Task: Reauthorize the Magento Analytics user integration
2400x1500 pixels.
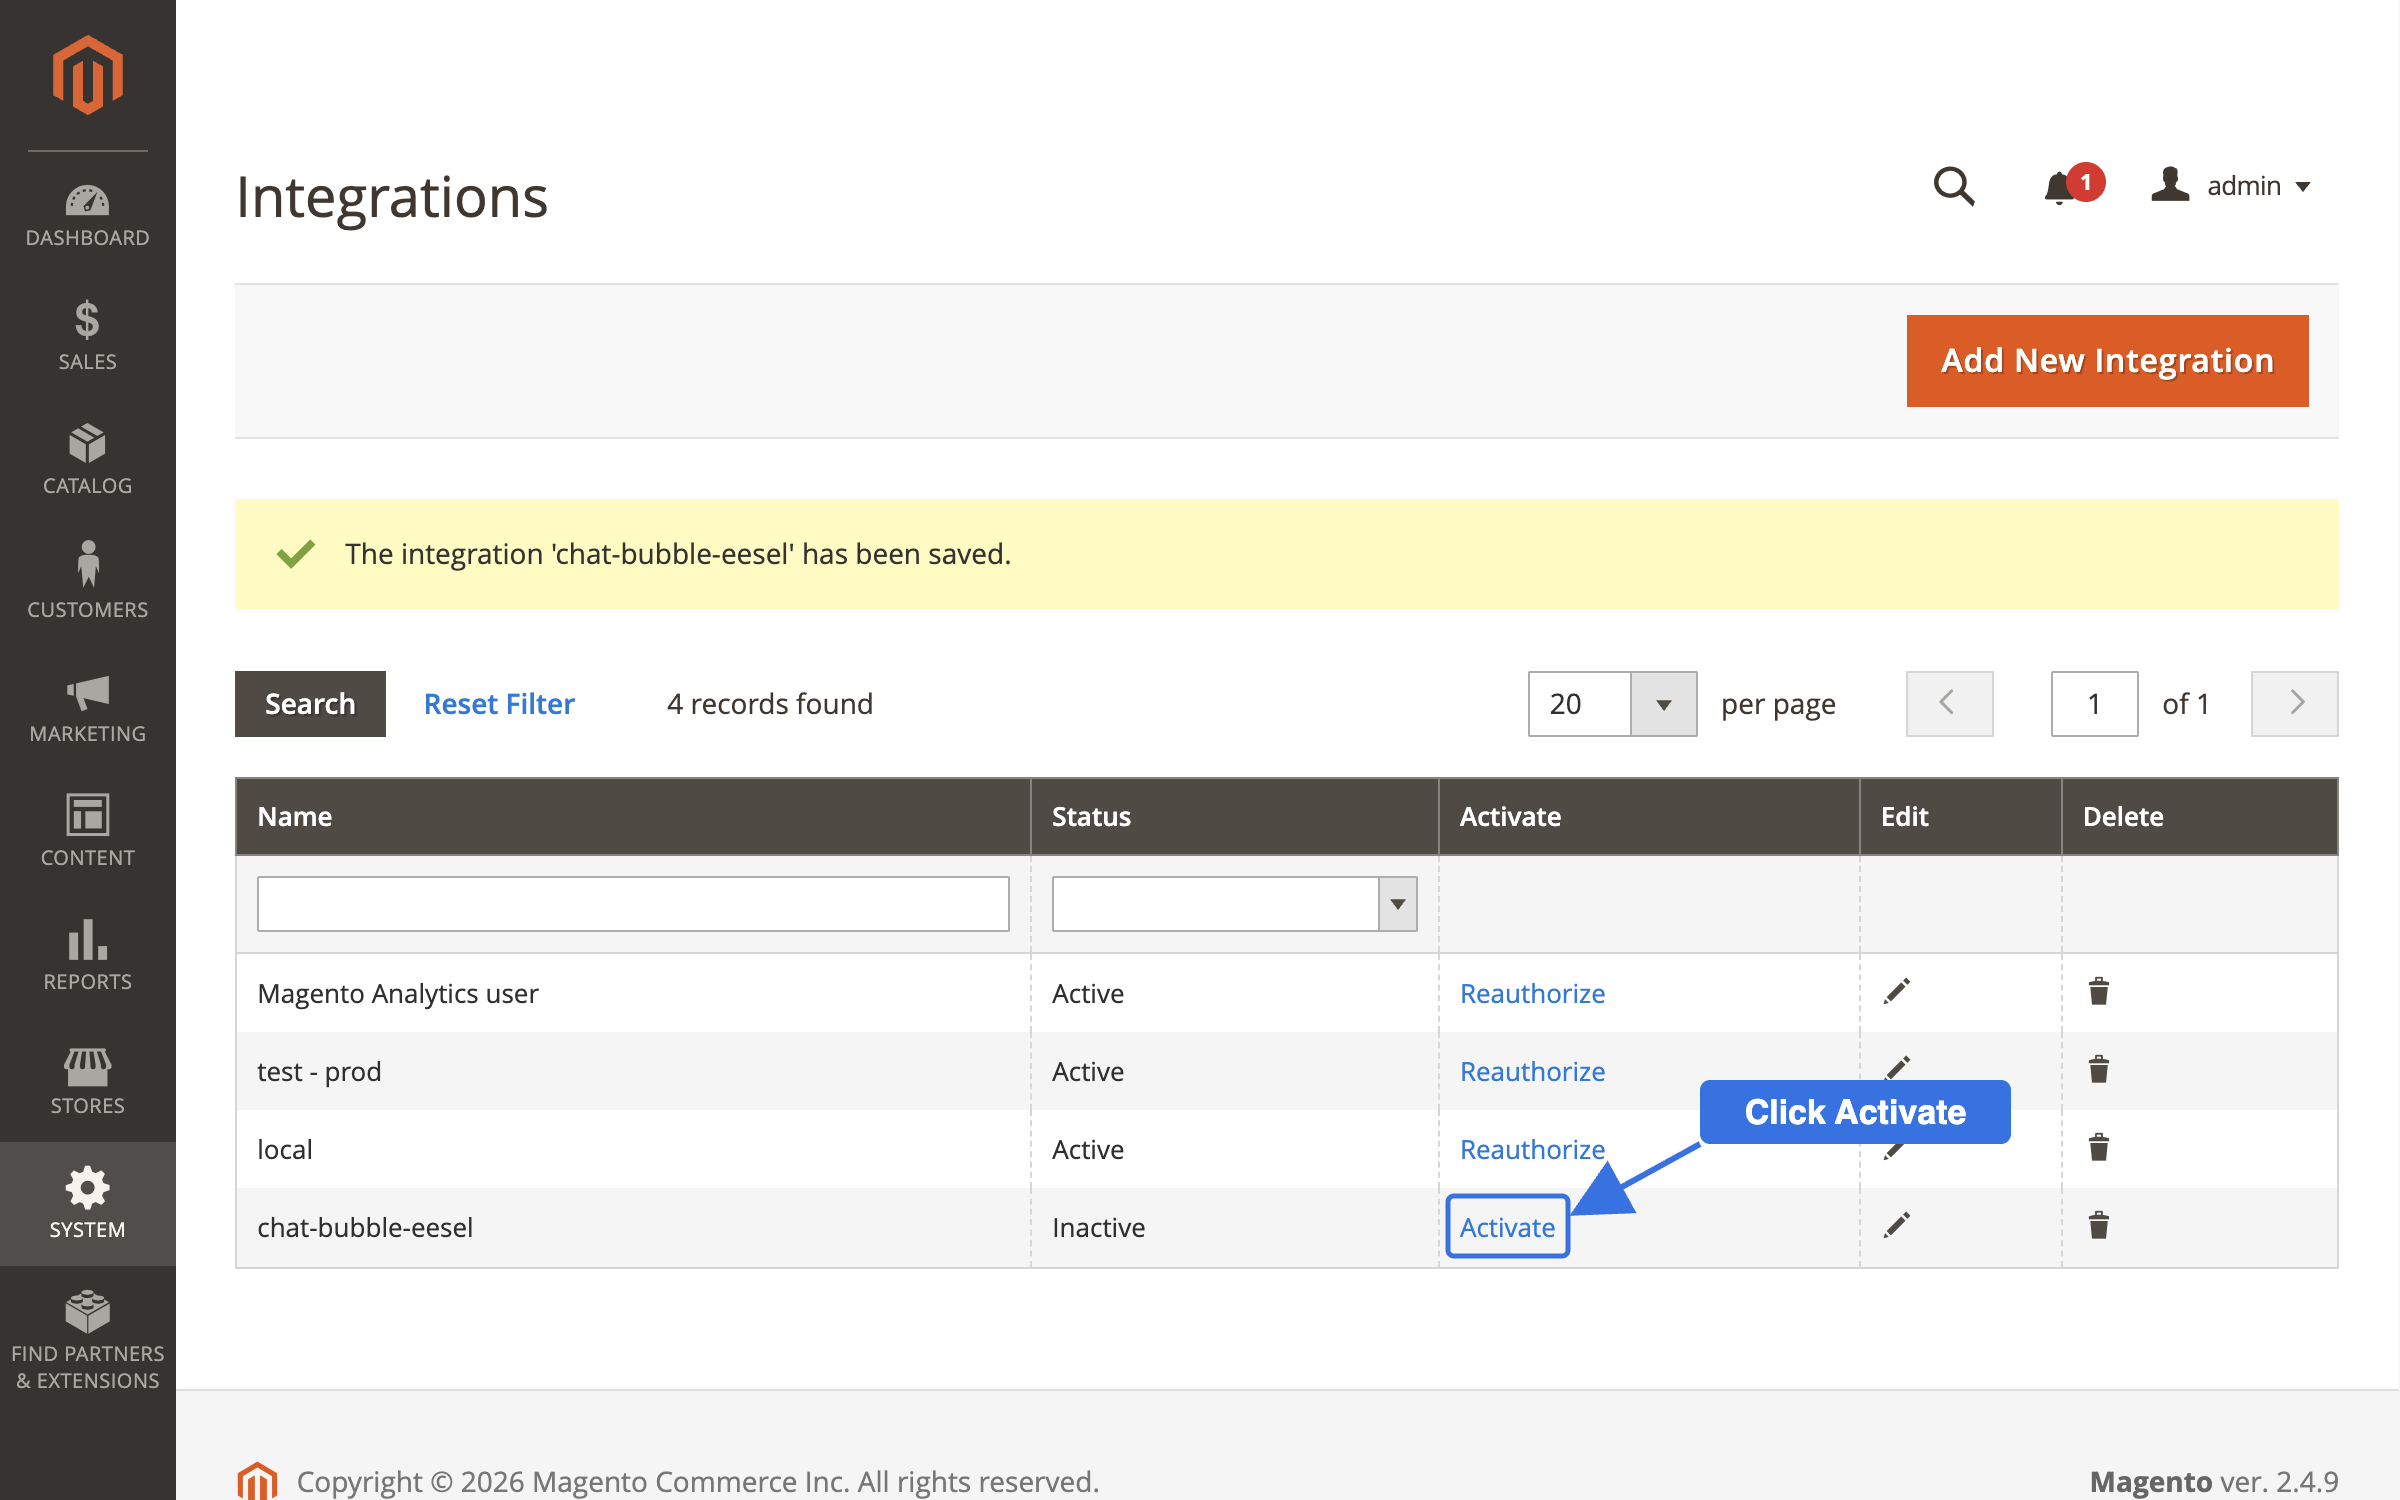Action: 1532,993
